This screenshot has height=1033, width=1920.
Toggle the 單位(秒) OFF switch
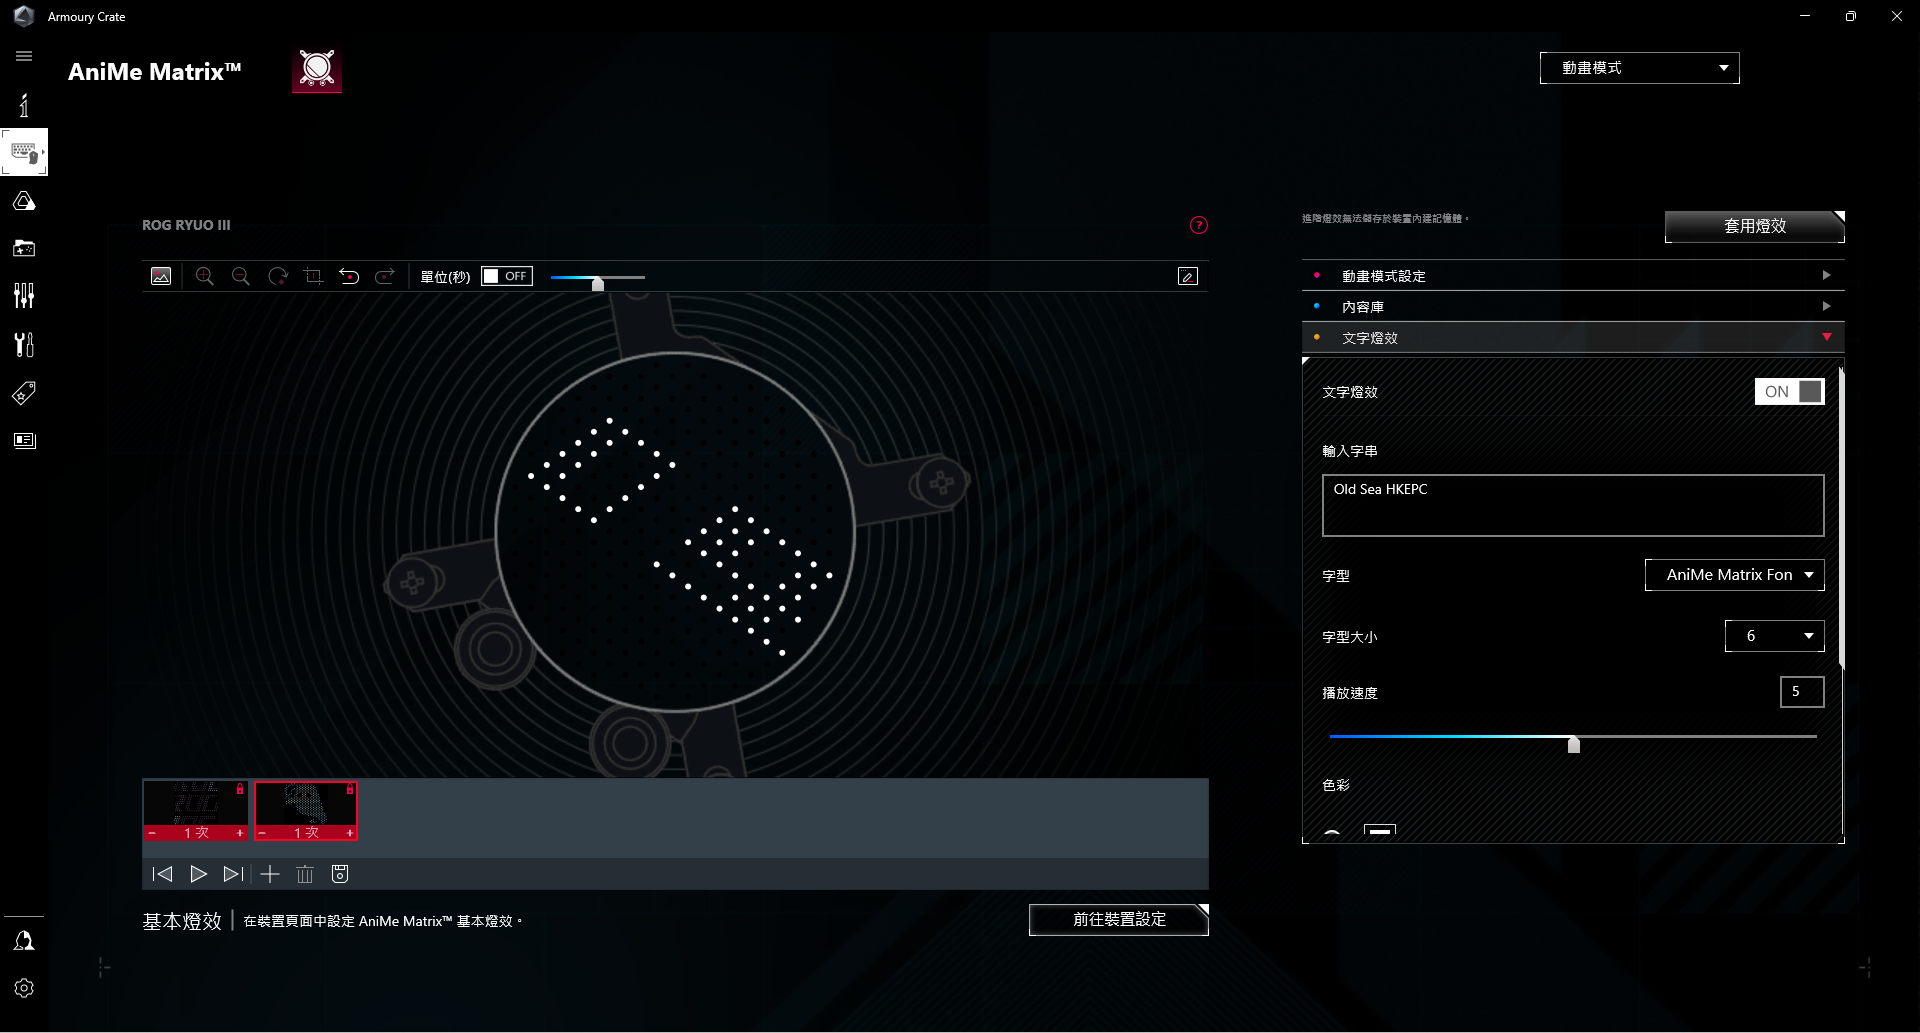[x=507, y=276]
